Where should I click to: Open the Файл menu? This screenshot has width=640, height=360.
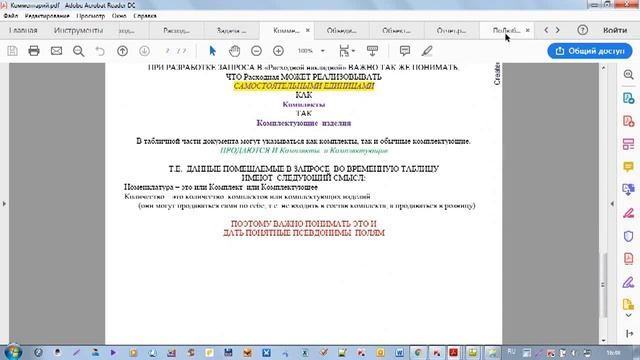pyautogui.click(x=11, y=16)
